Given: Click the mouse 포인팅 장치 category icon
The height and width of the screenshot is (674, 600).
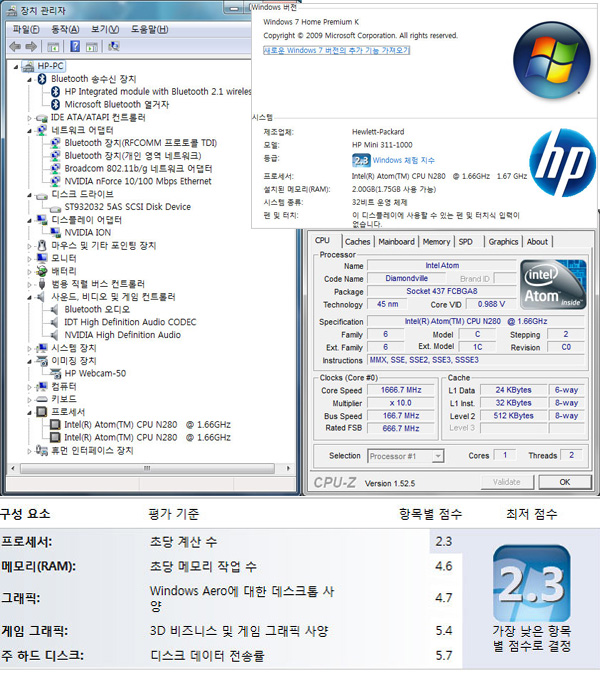Looking at the screenshot, I should coord(42,245).
